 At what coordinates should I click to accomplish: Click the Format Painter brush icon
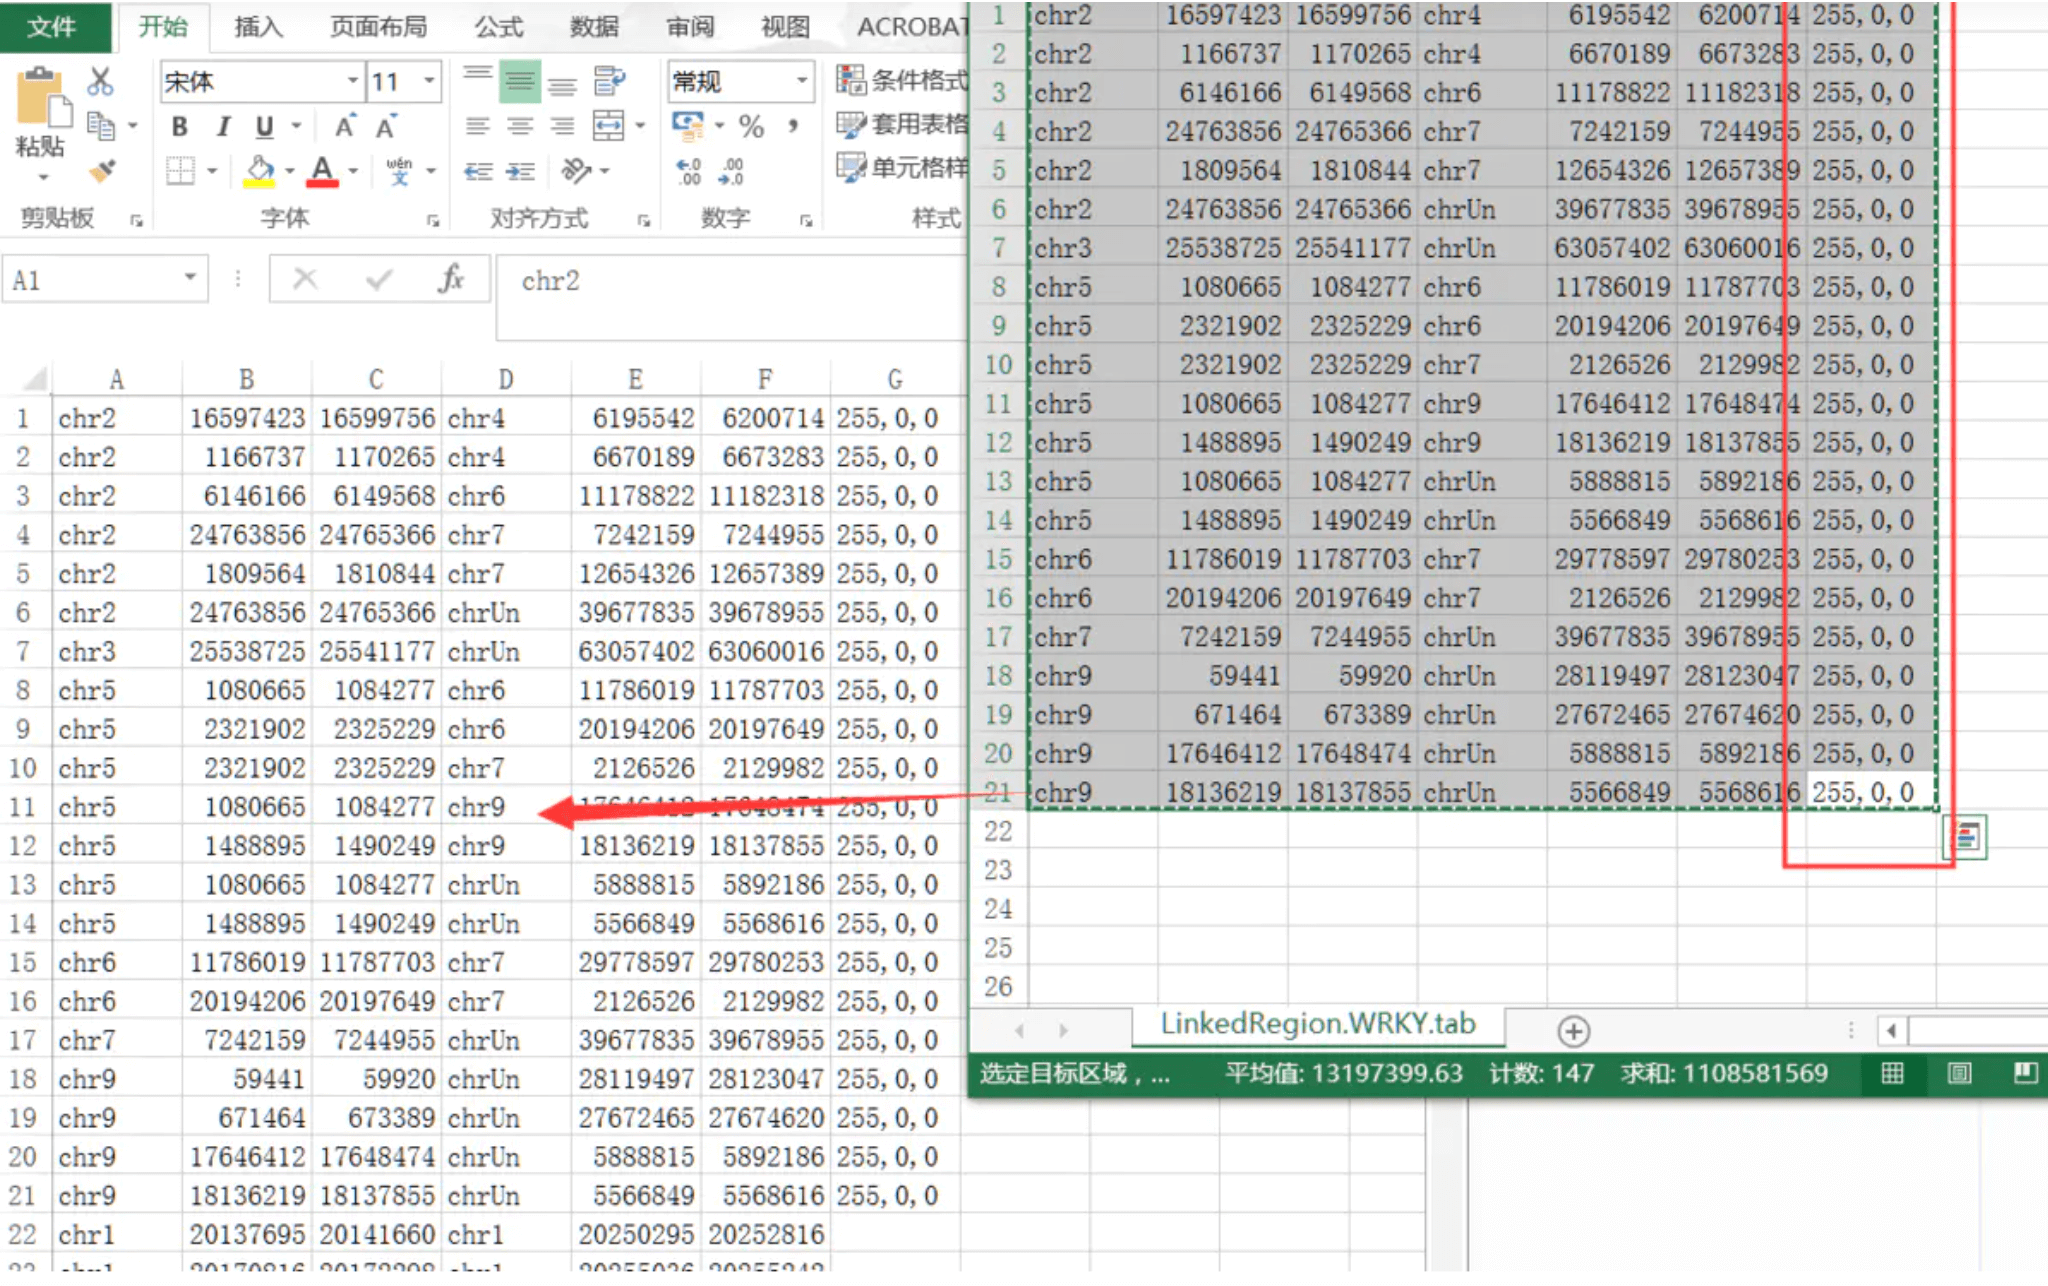(x=101, y=172)
